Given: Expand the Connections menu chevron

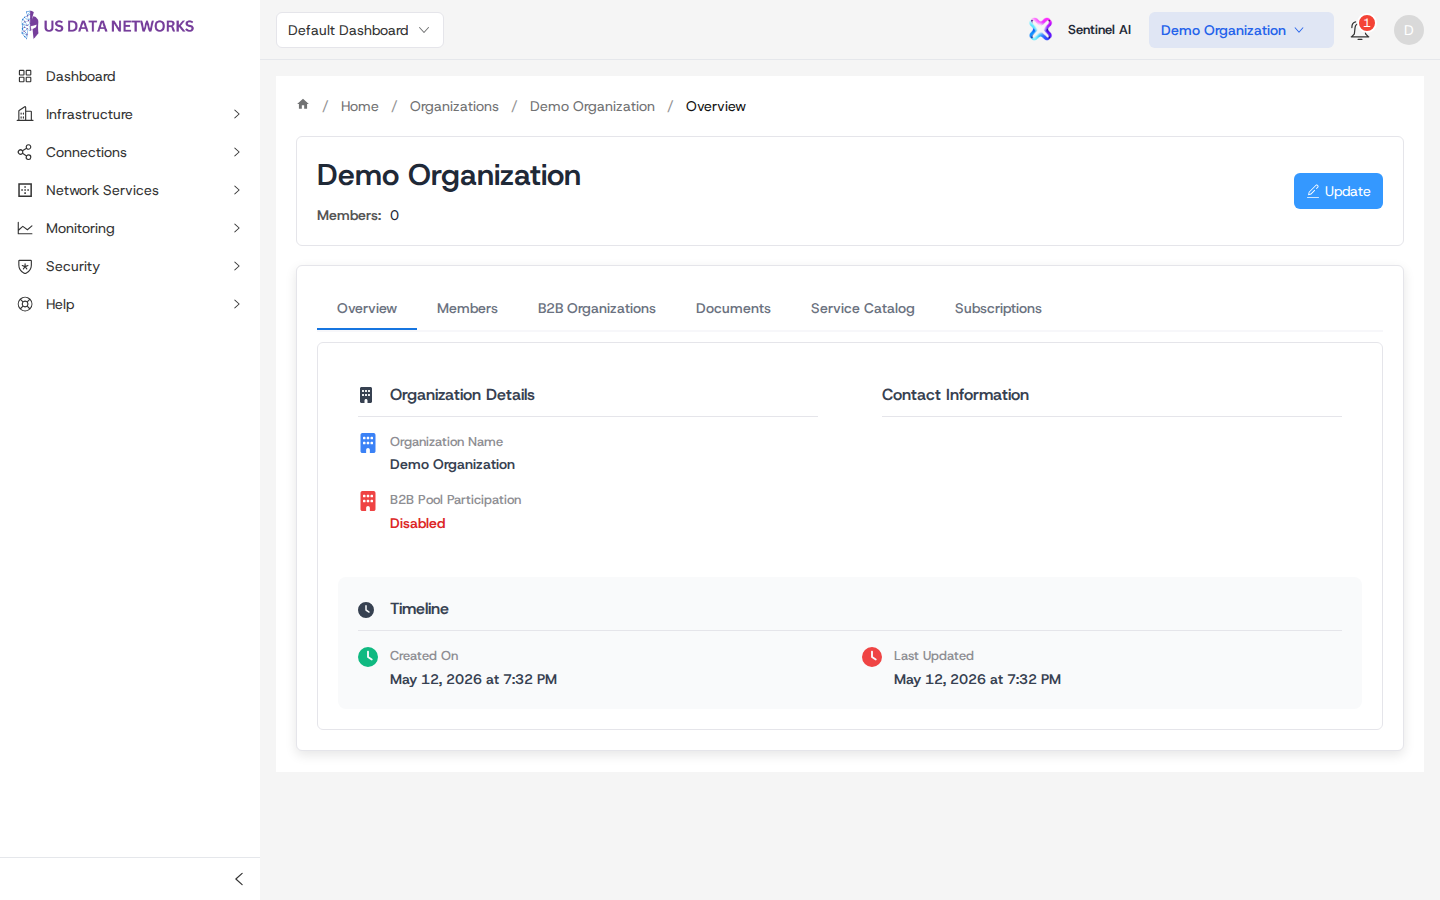Looking at the screenshot, I should pyautogui.click(x=237, y=152).
